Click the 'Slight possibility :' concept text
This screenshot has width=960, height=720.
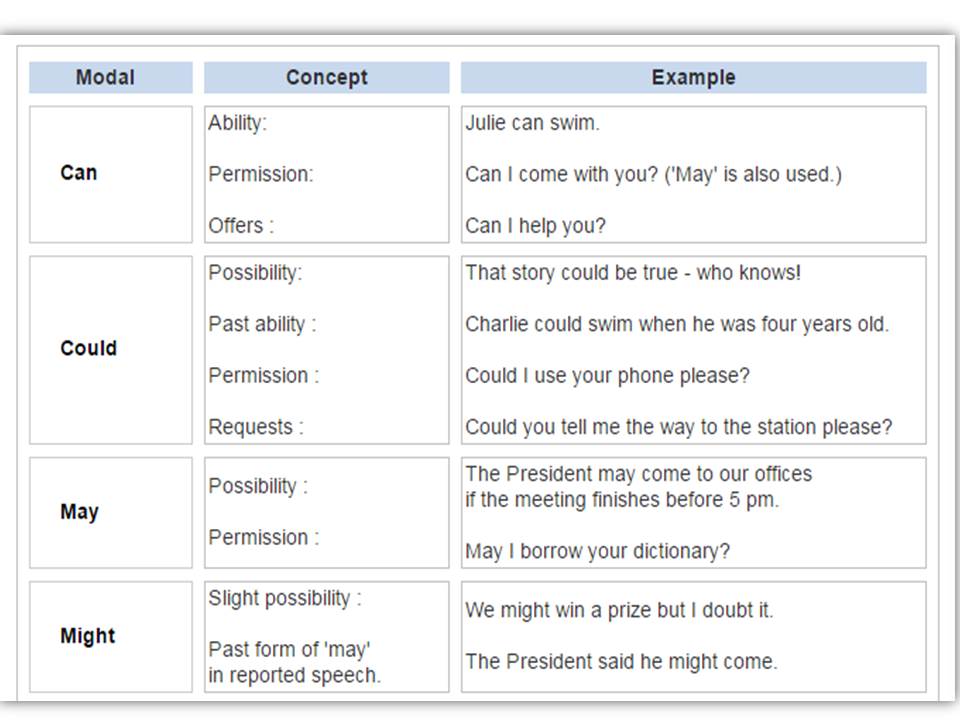(x=285, y=598)
